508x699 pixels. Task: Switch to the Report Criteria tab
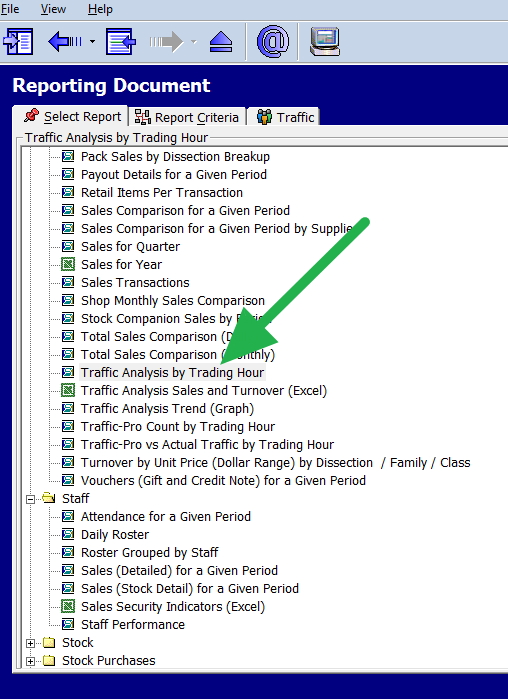tap(187, 117)
